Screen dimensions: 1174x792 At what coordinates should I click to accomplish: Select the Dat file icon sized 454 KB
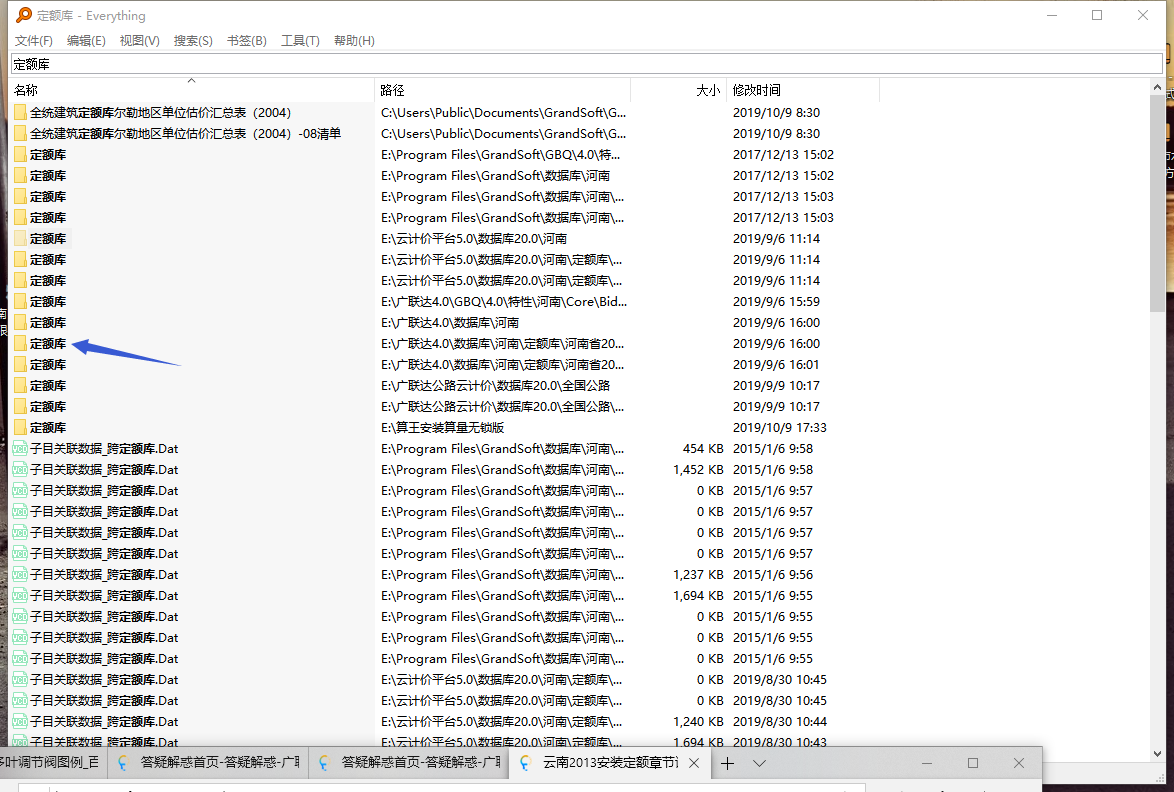point(20,448)
